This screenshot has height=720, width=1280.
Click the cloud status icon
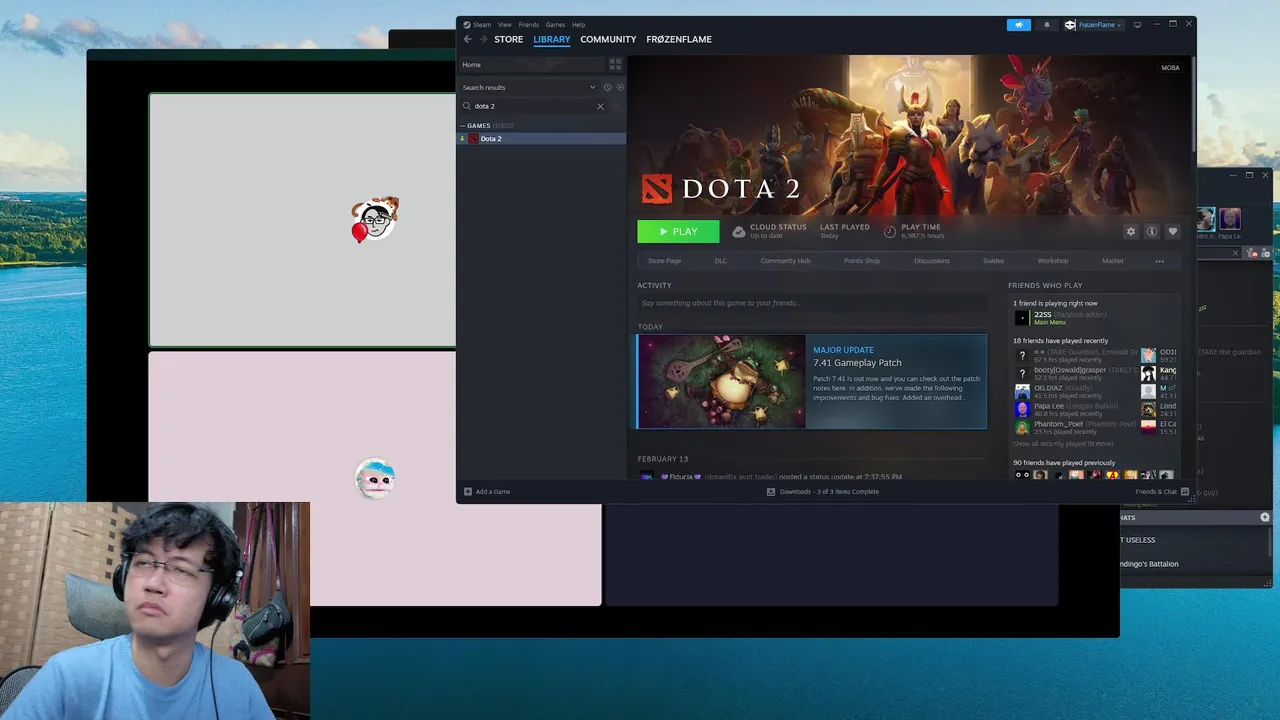click(x=739, y=231)
